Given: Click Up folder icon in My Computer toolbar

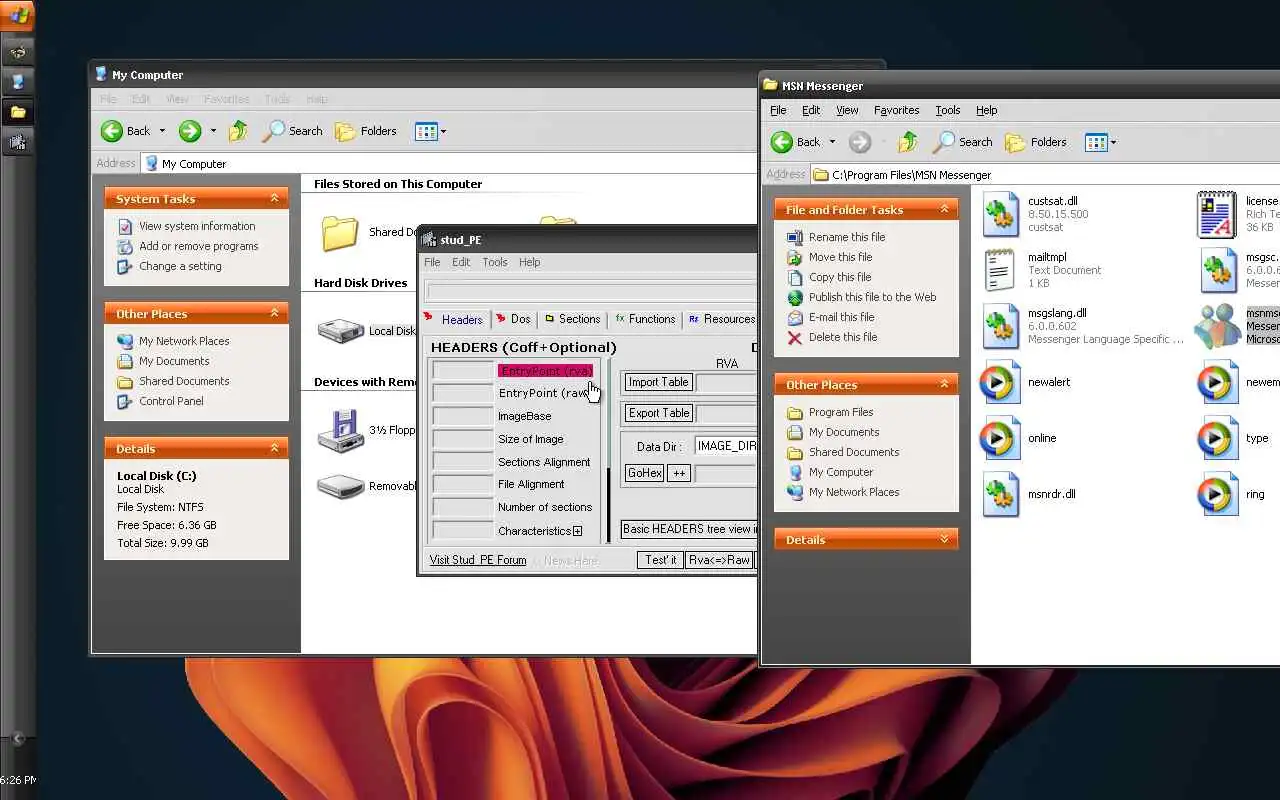Looking at the screenshot, I should click(238, 131).
